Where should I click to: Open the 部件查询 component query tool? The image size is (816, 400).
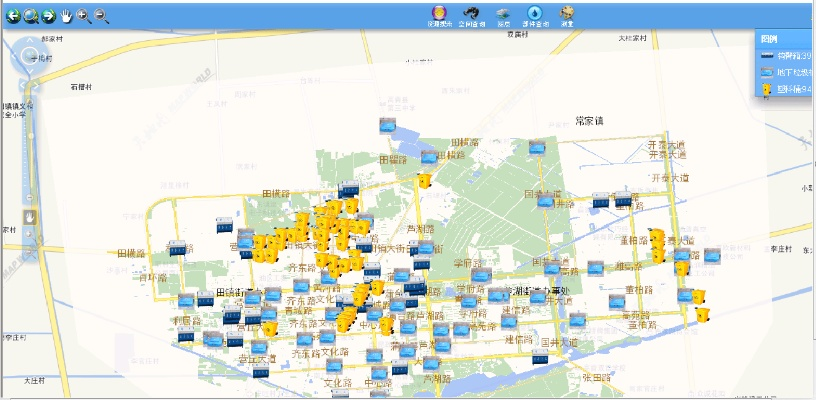pyautogui.click(x=534, y=15)
